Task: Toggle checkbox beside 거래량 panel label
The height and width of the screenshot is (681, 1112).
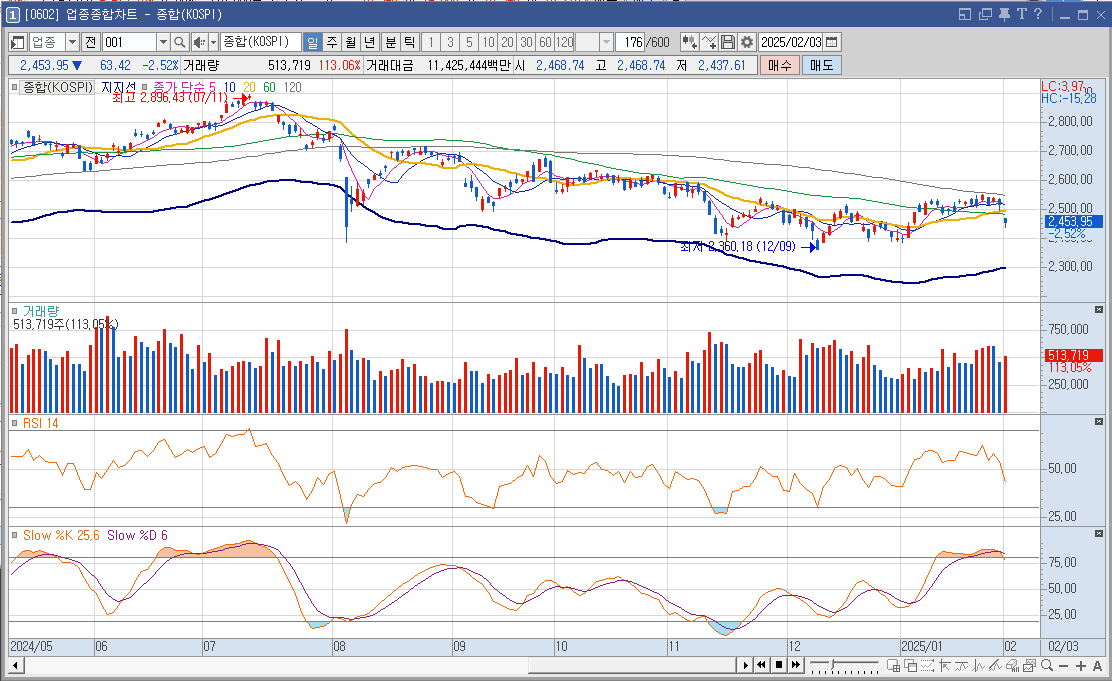Action: [14, 311]
